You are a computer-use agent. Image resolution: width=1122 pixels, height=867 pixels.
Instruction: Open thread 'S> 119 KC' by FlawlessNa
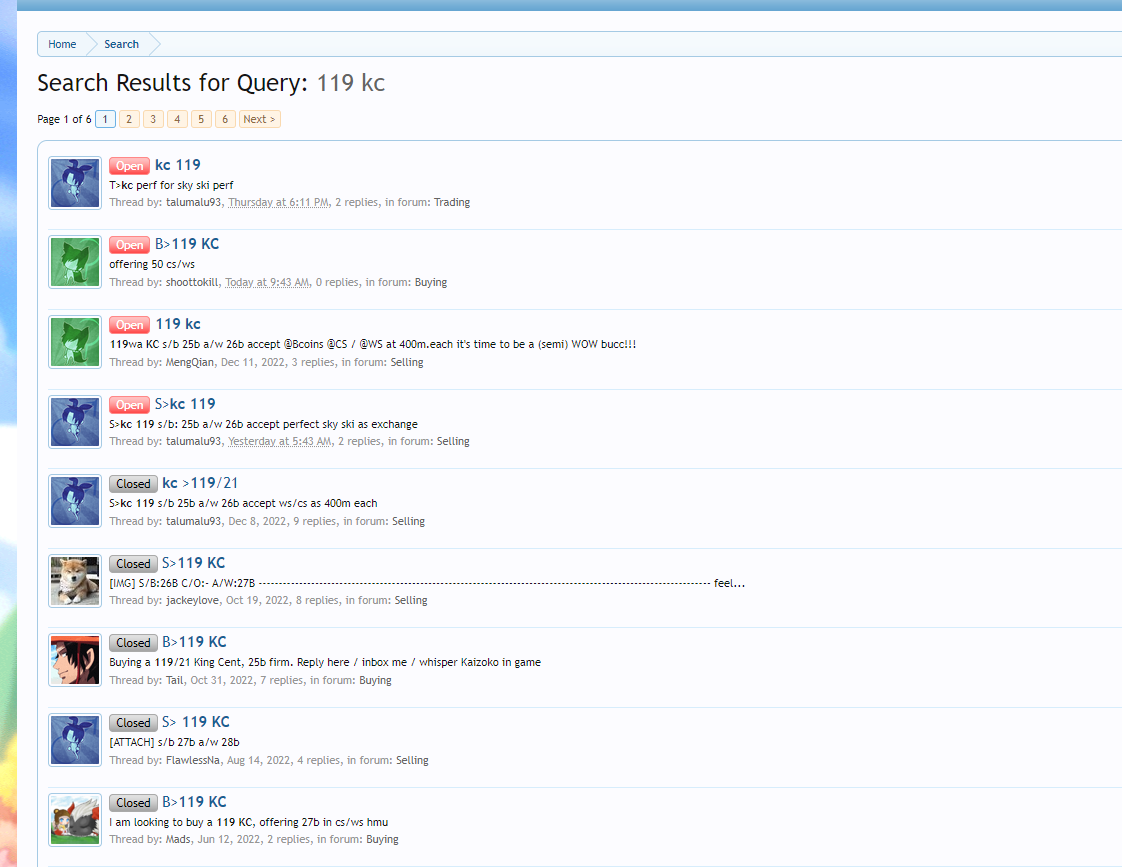196,722
